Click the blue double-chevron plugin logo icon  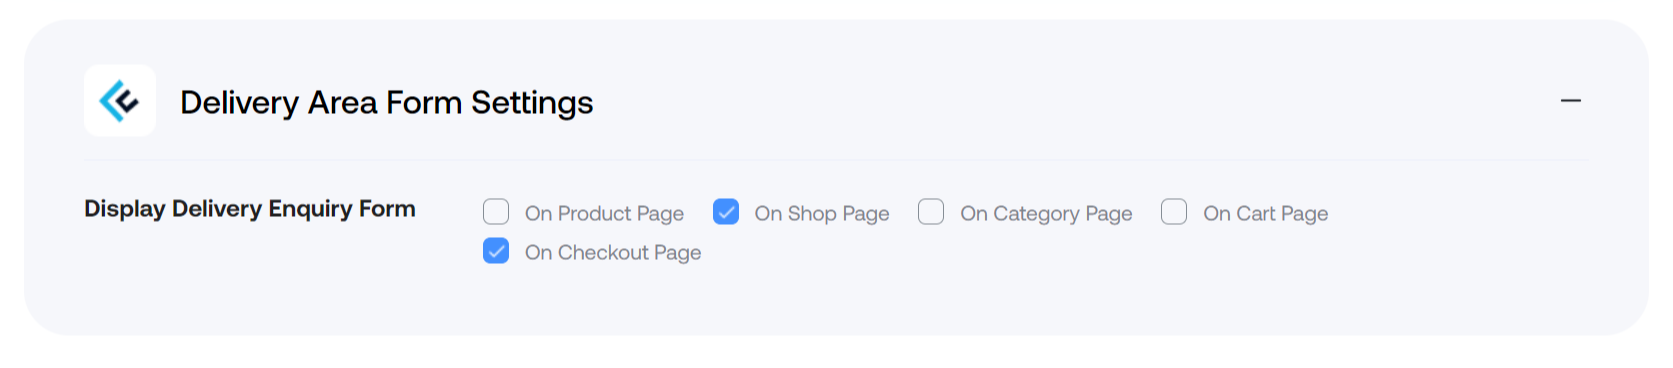tap(119, 101)
